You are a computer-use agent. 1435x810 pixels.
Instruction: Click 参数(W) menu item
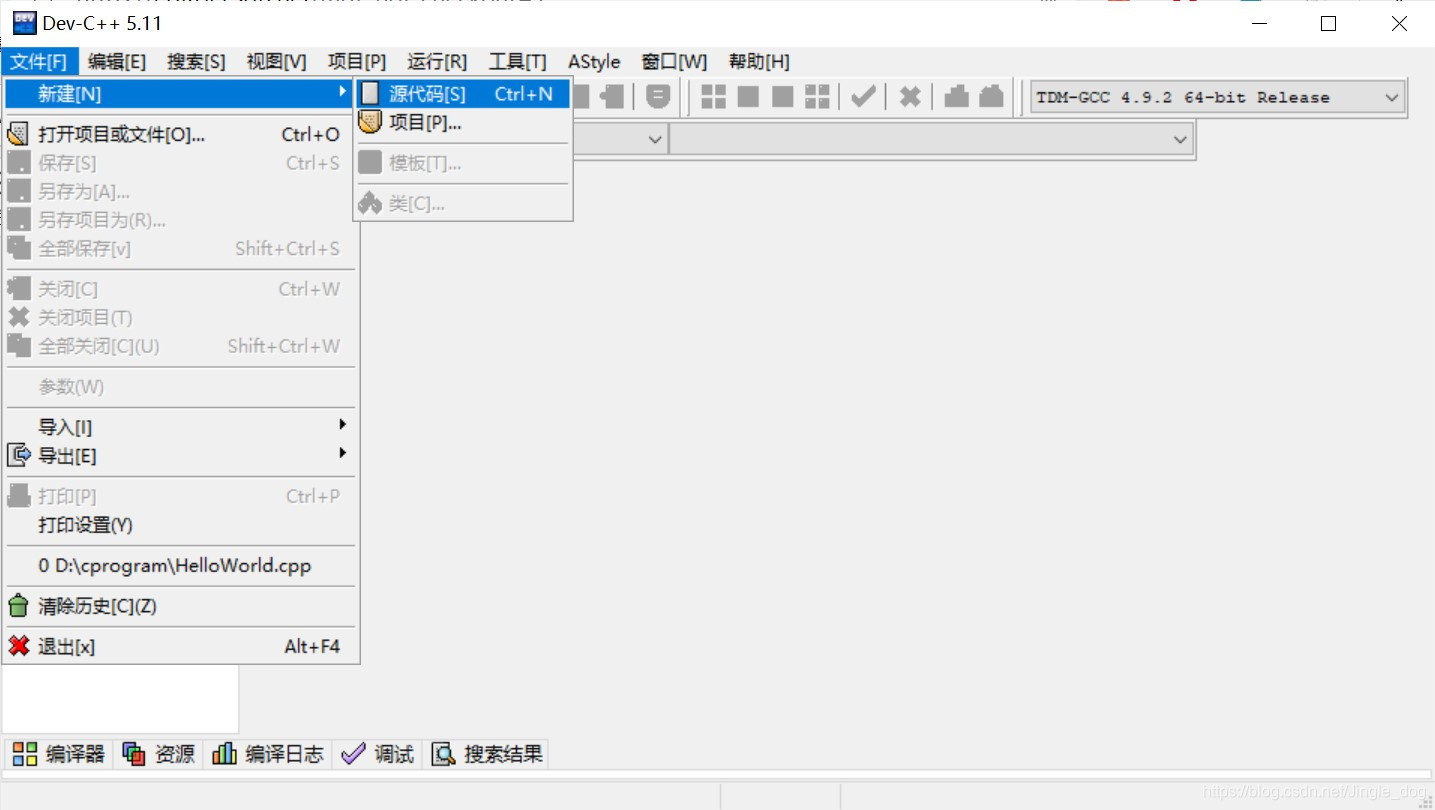tap(181, 387)
